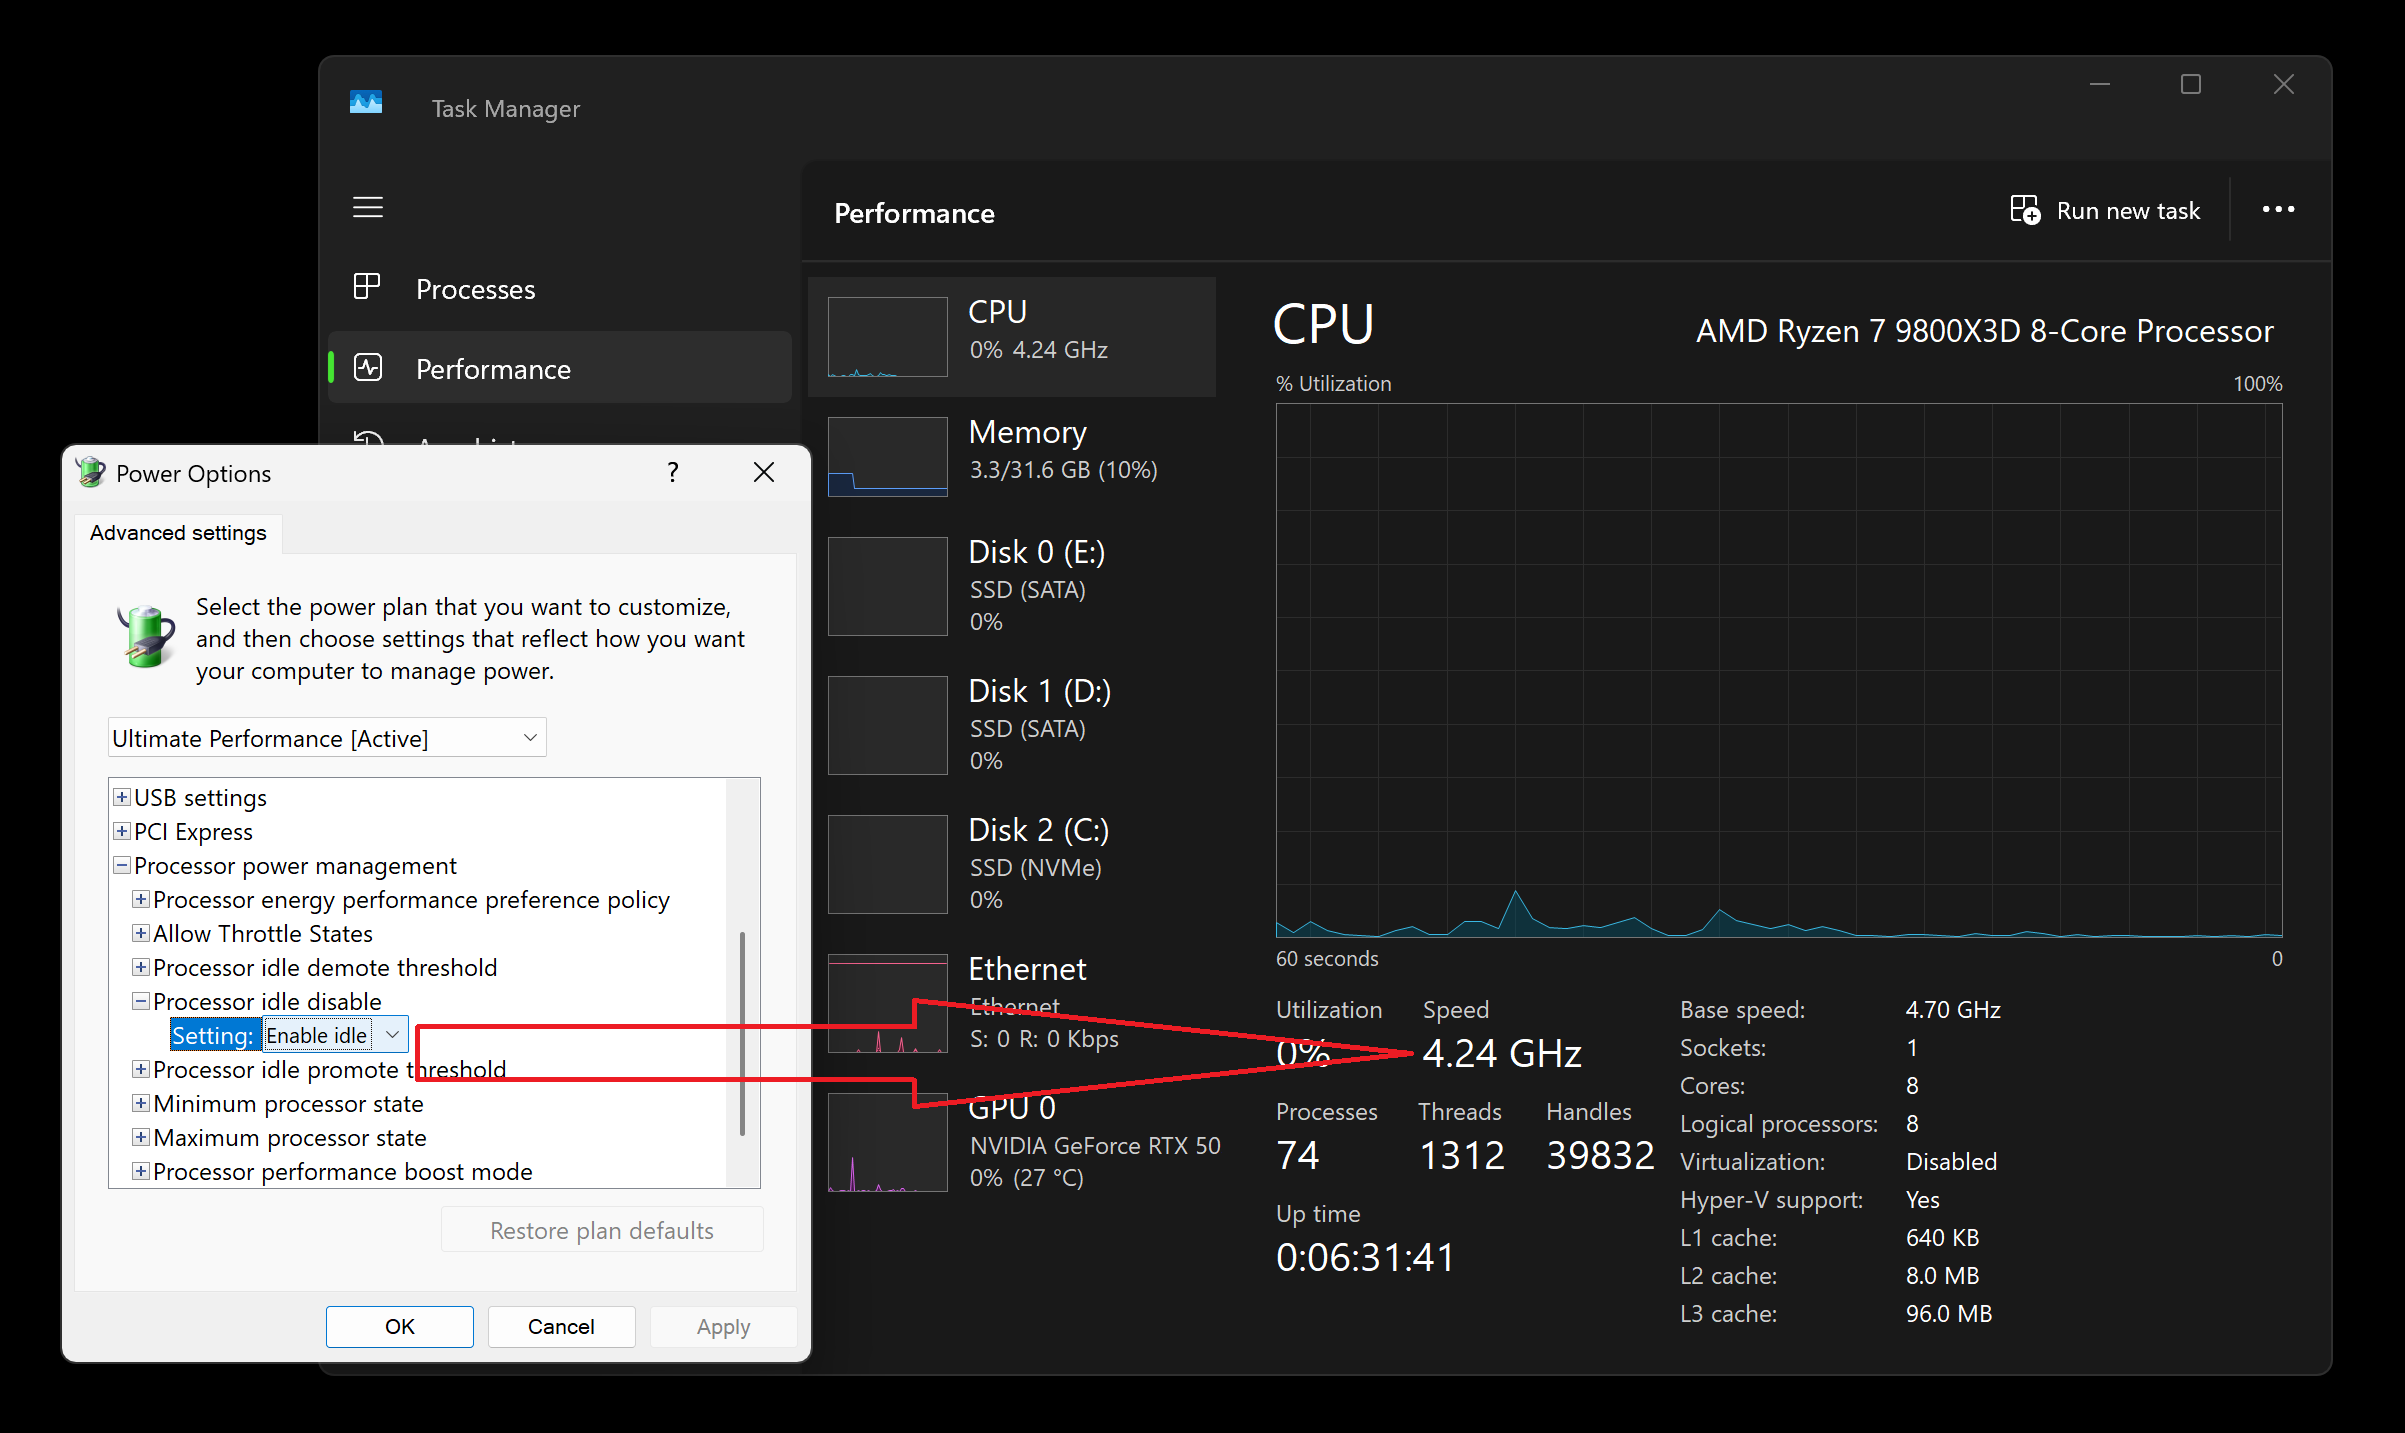Minimize the Task Manager window
Screen dimensions: 2405x1433
[x=2100, y=84]
